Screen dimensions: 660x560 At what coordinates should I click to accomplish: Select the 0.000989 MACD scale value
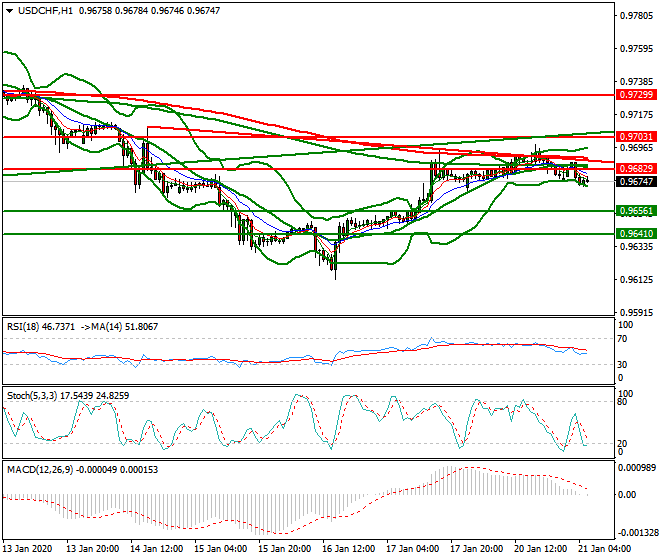click(637, 468)
